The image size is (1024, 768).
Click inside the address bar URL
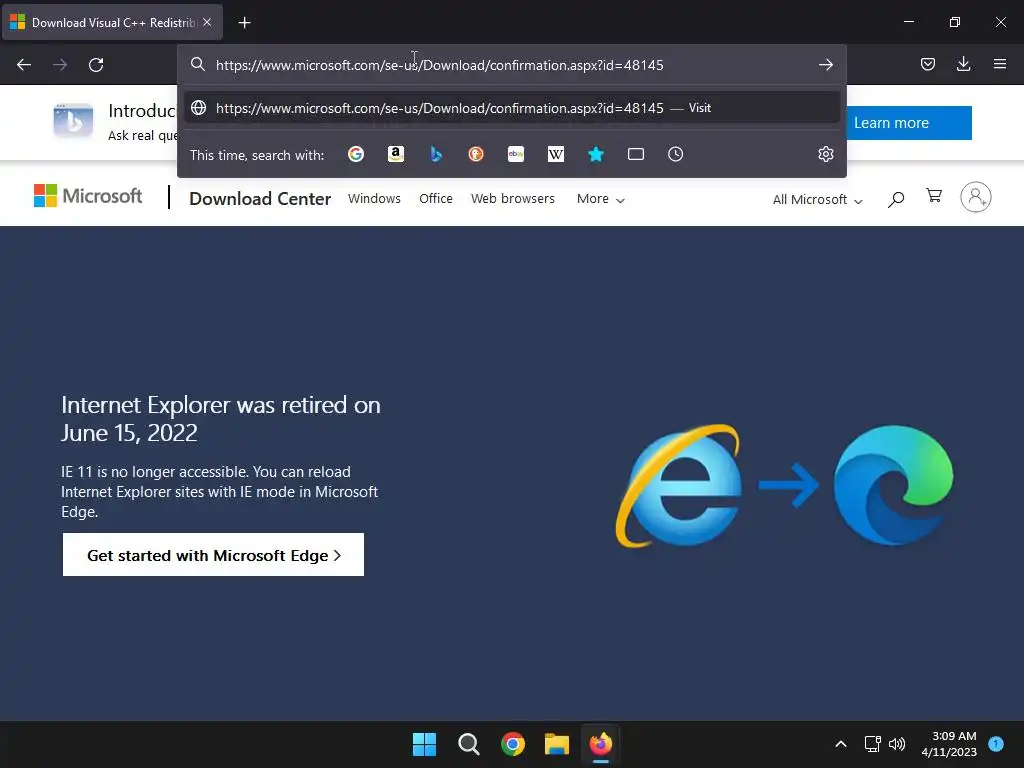point(440,65)
